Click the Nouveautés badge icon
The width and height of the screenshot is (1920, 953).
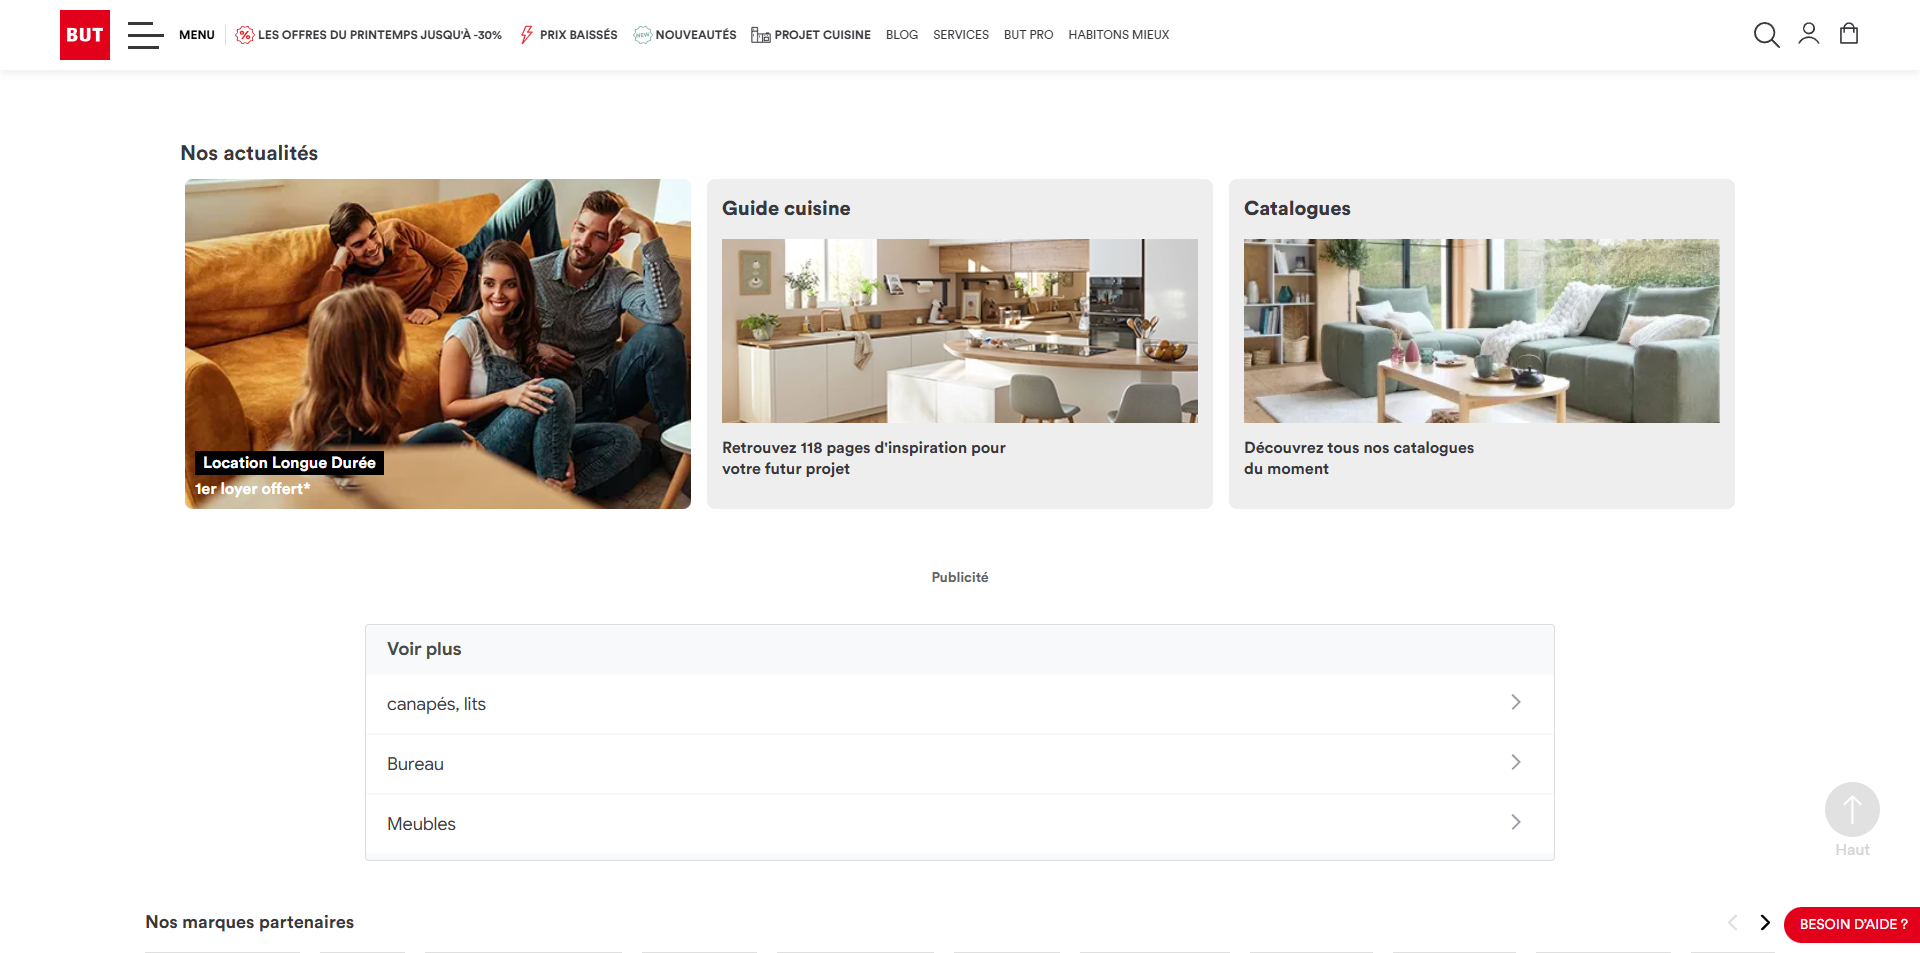(x=643, y=35)
